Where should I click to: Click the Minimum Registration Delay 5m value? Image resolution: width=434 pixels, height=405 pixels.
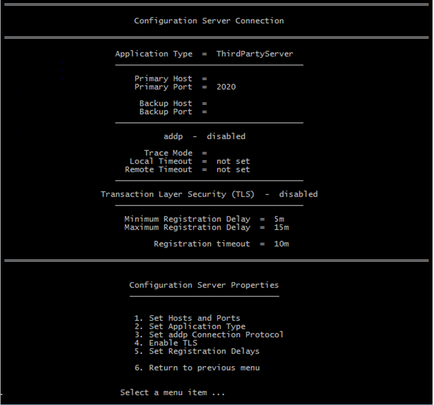pyautogui.click(x=279, y=219)
